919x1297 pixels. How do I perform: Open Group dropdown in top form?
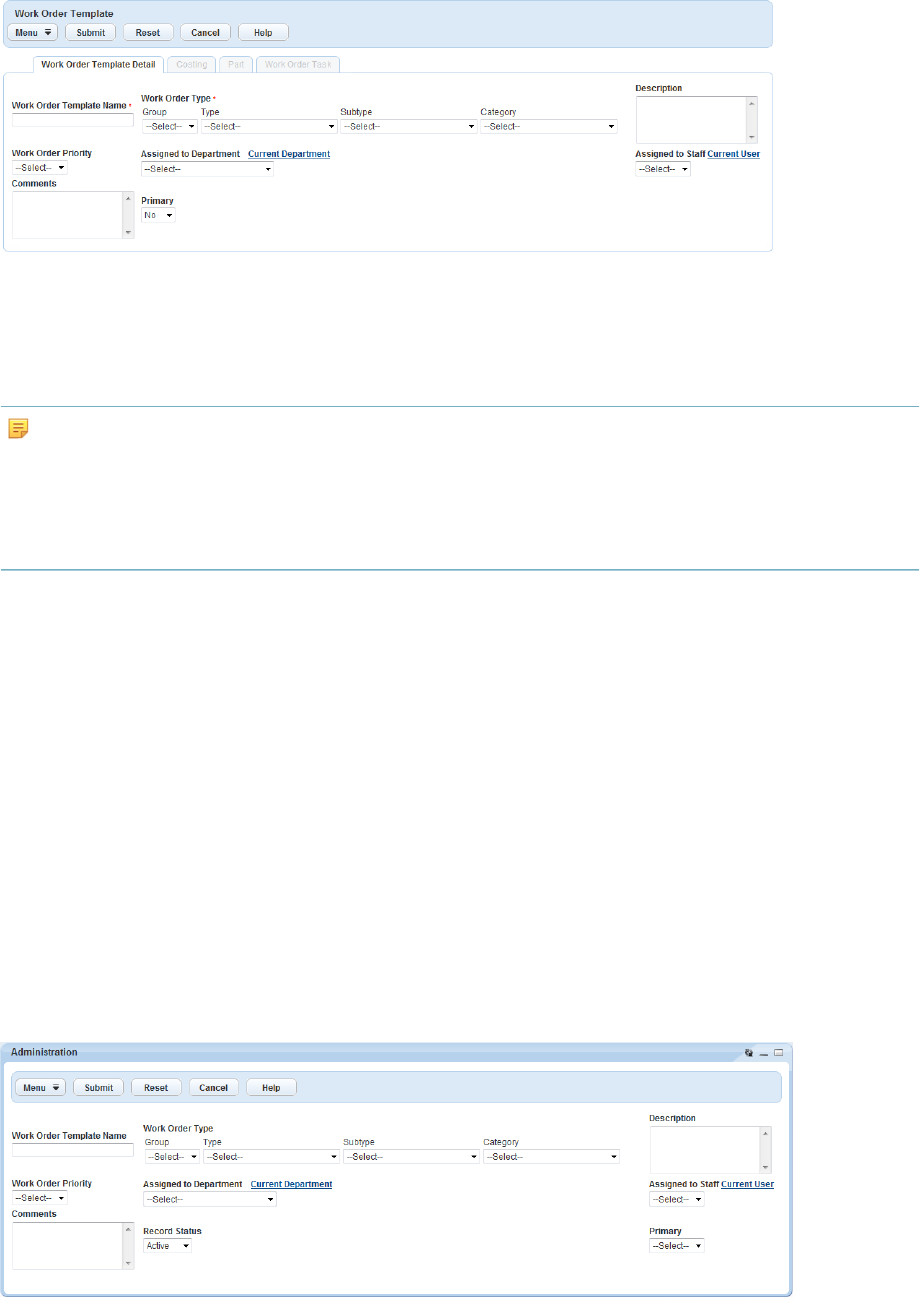169,127
